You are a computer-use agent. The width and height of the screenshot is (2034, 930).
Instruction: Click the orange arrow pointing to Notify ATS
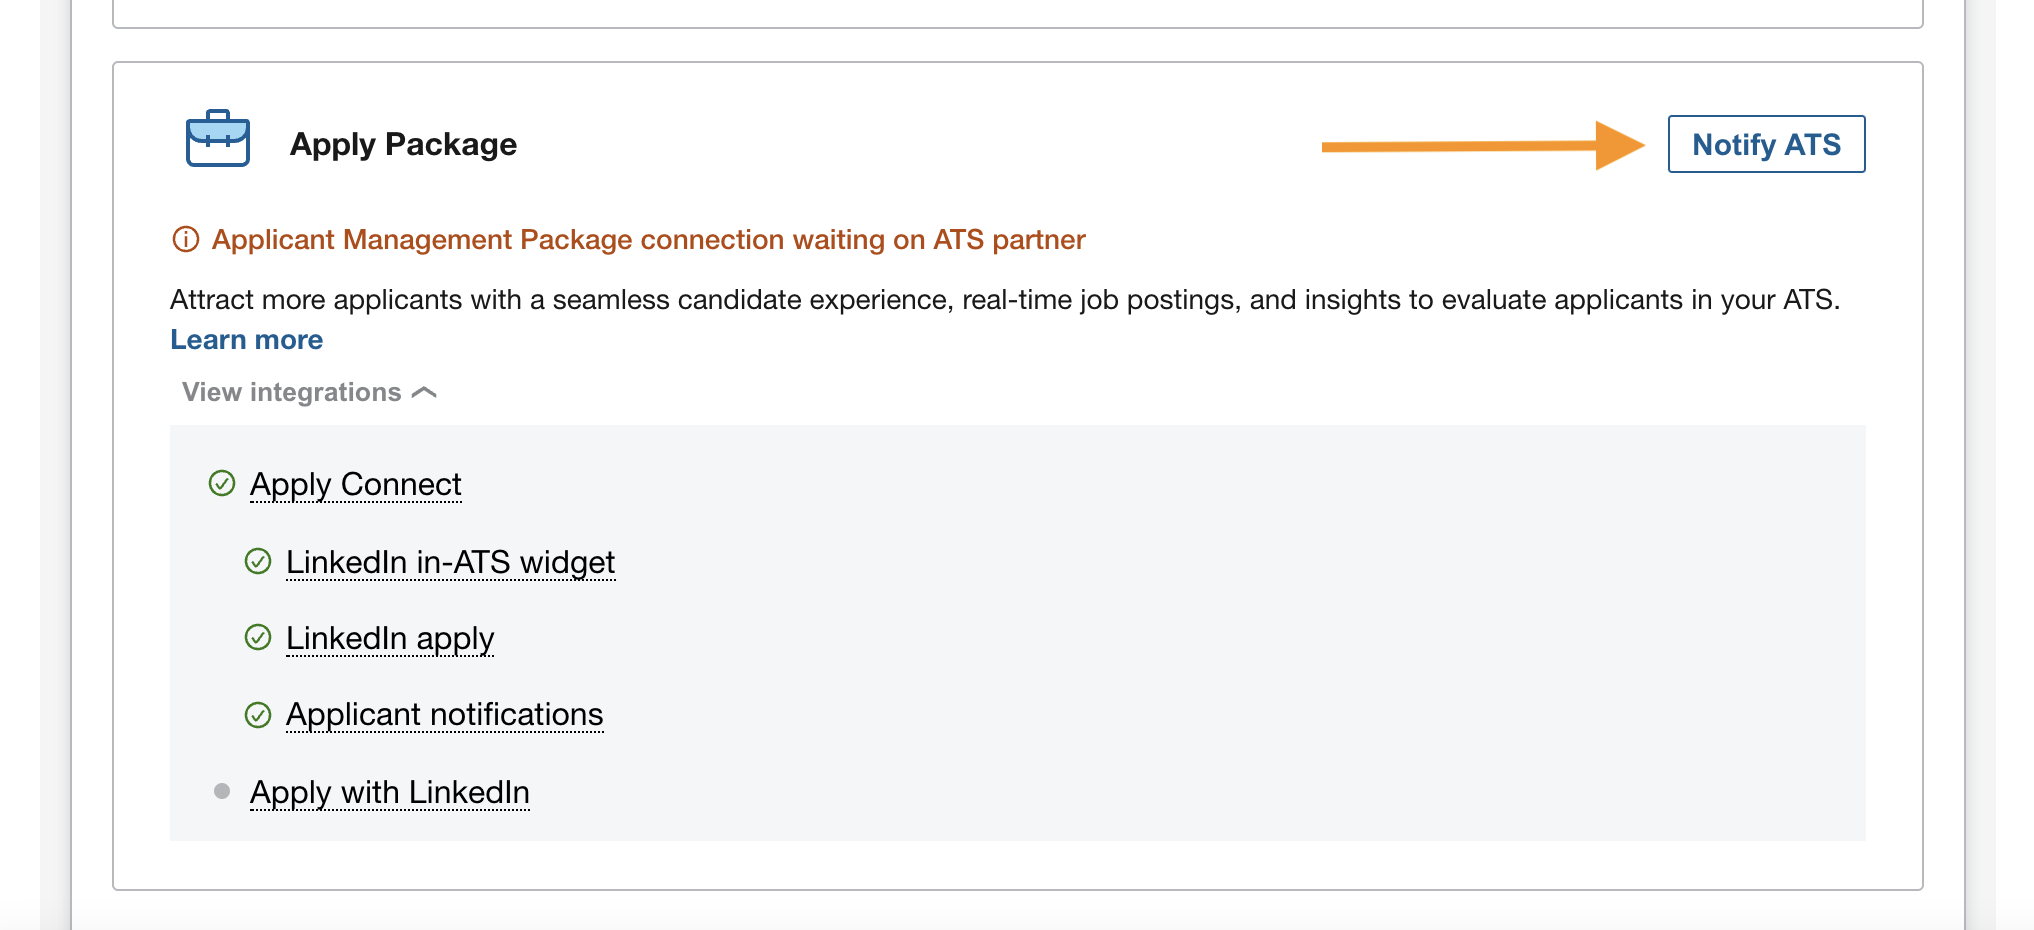1483,146
